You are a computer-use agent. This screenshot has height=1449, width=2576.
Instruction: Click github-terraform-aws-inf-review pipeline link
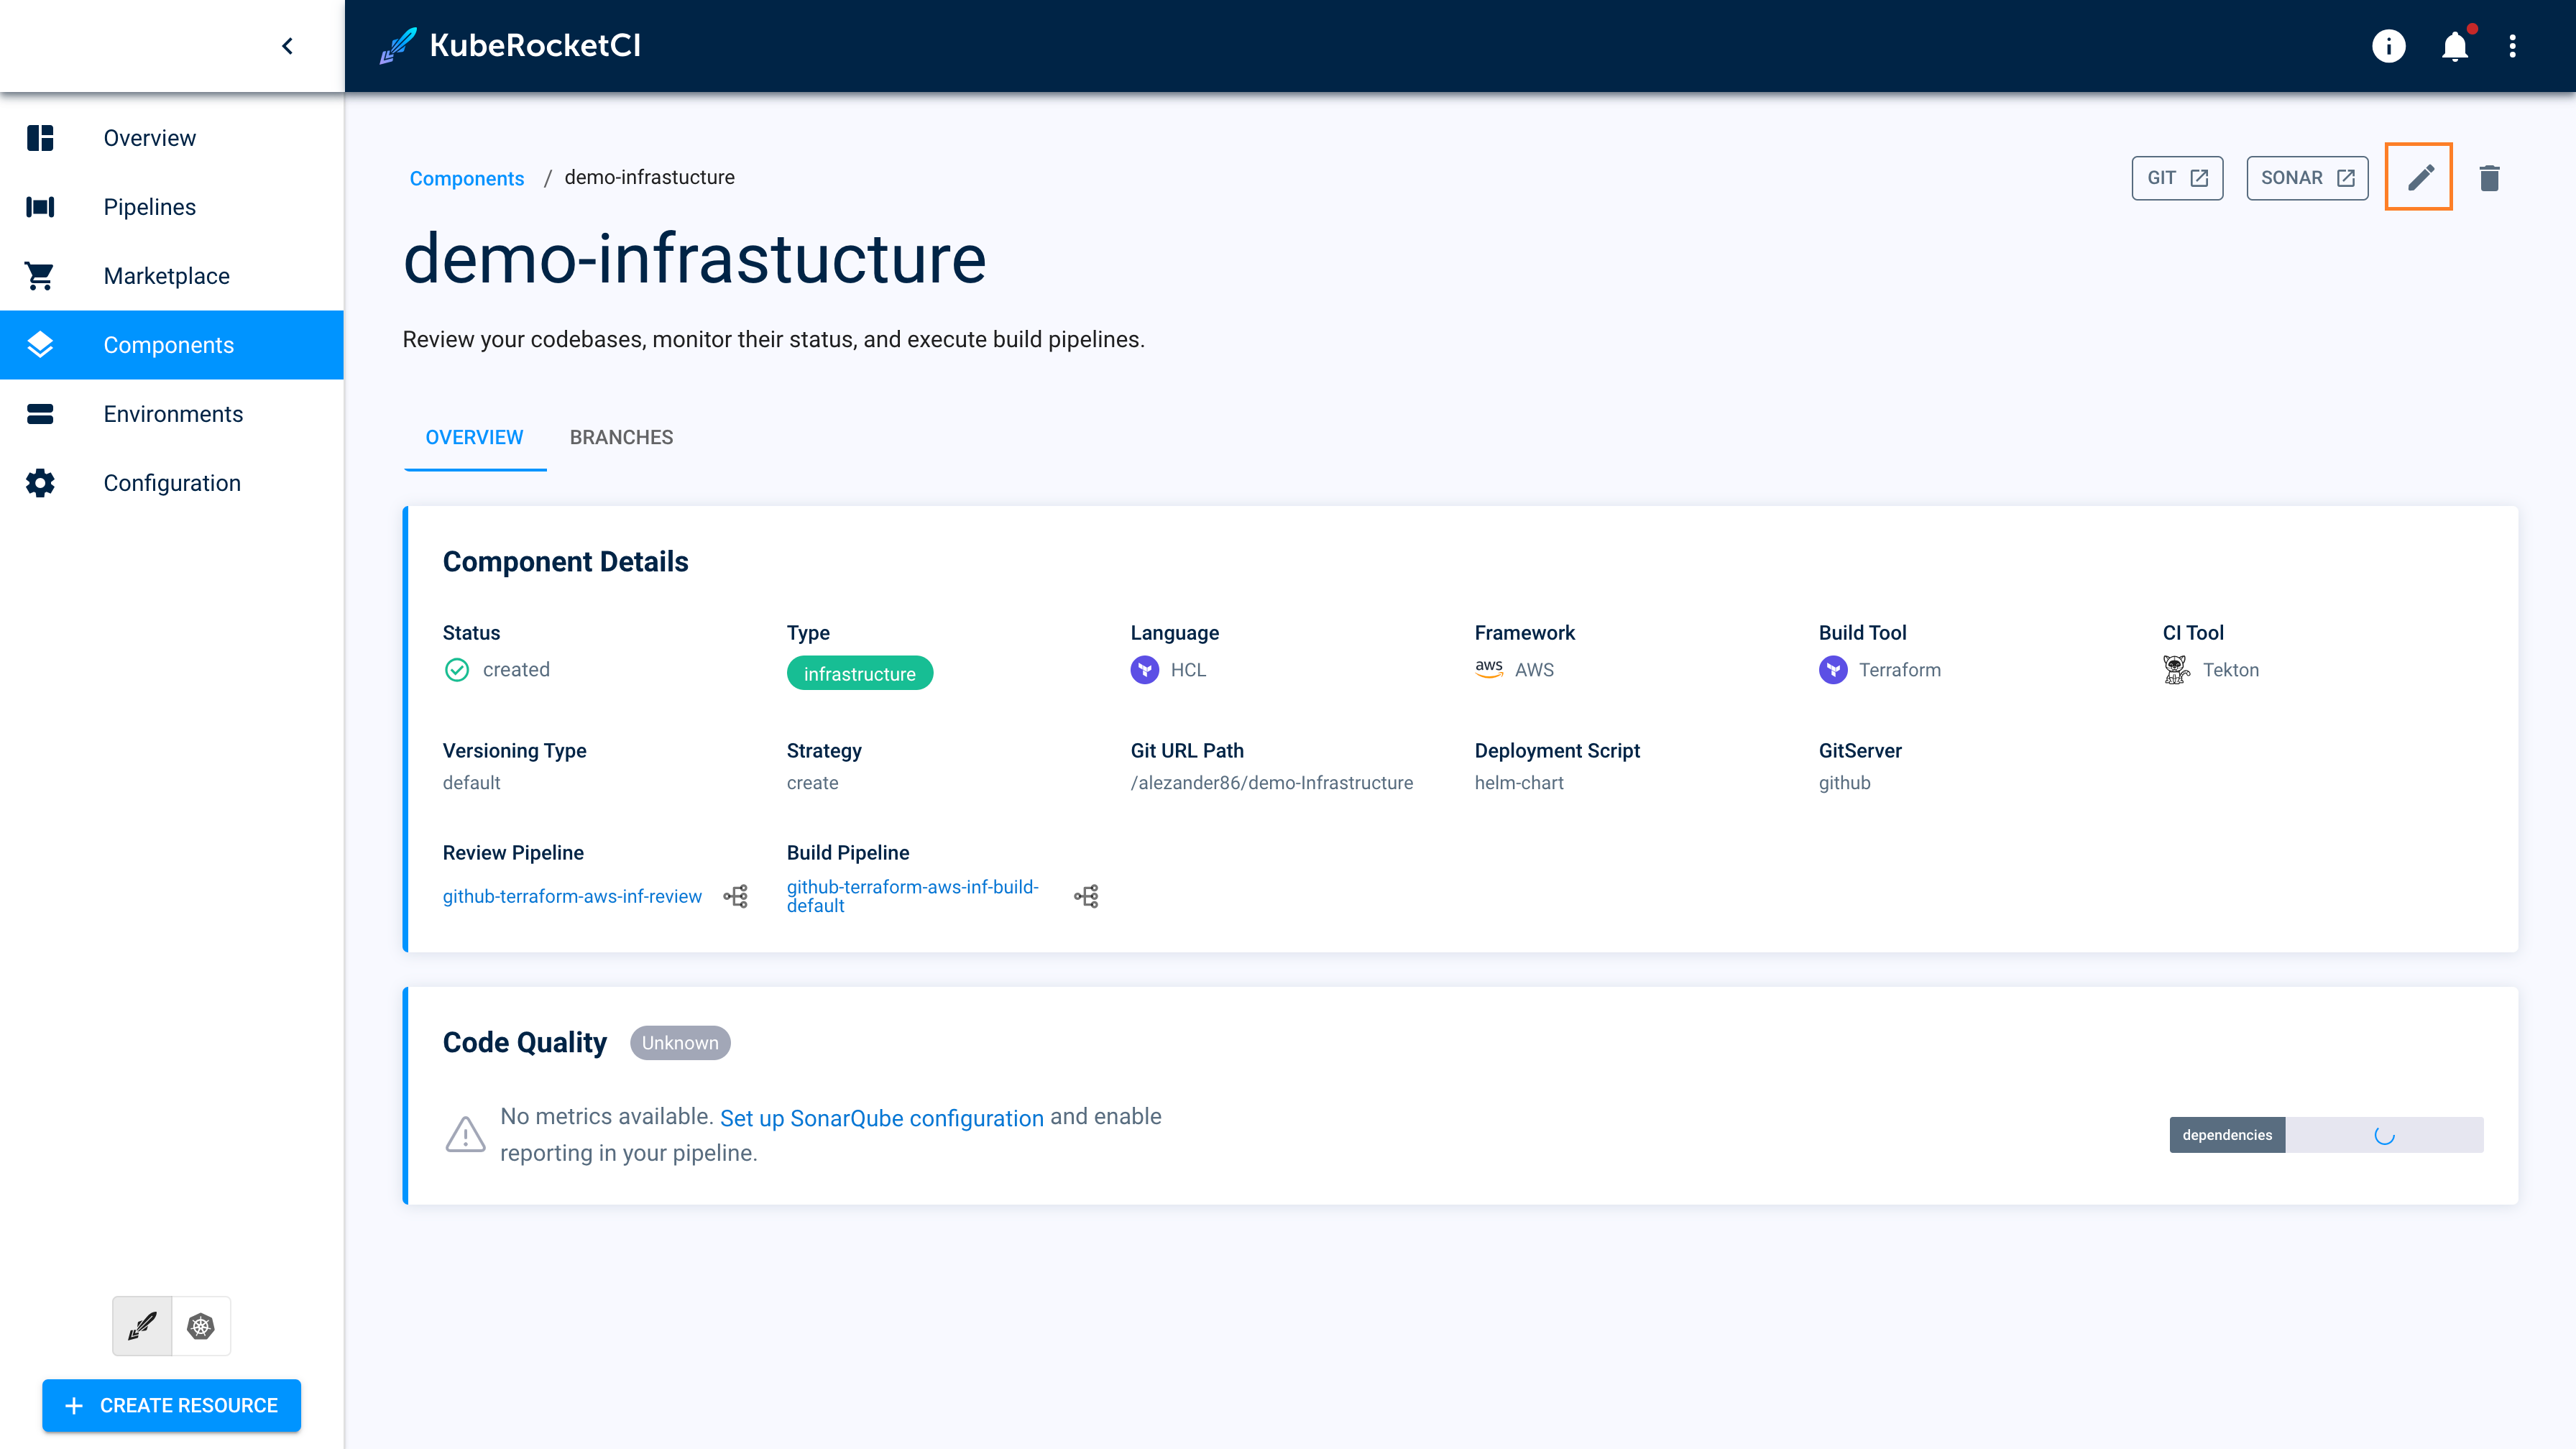[x=571, y=896]
